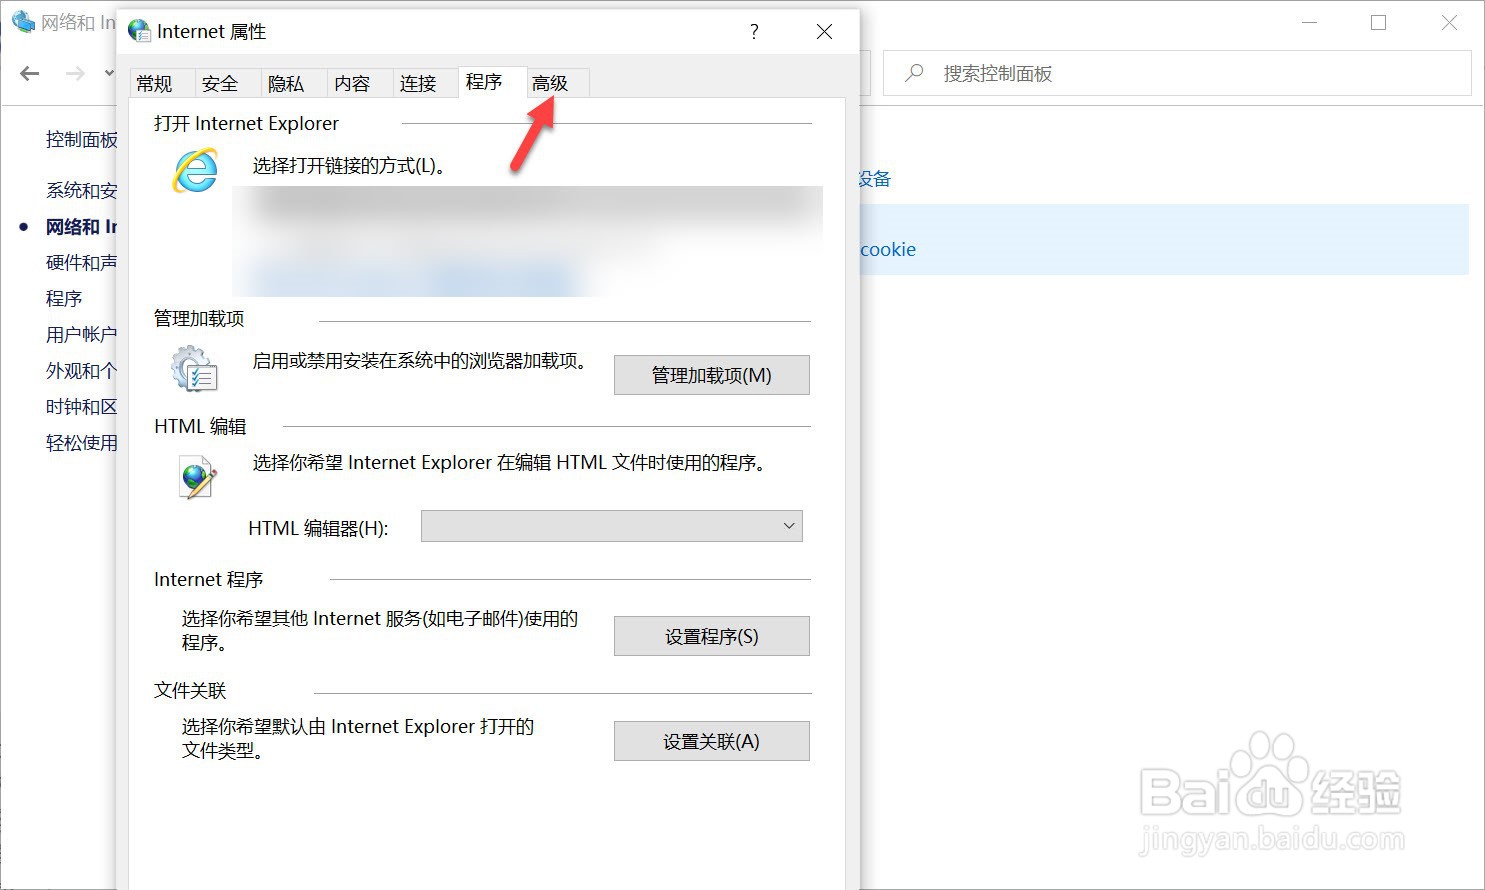Image resolution: width=1485 pixels, height=890 pixels.
Task: Click the Internet 程序 section heading
Action: [209, 580]
